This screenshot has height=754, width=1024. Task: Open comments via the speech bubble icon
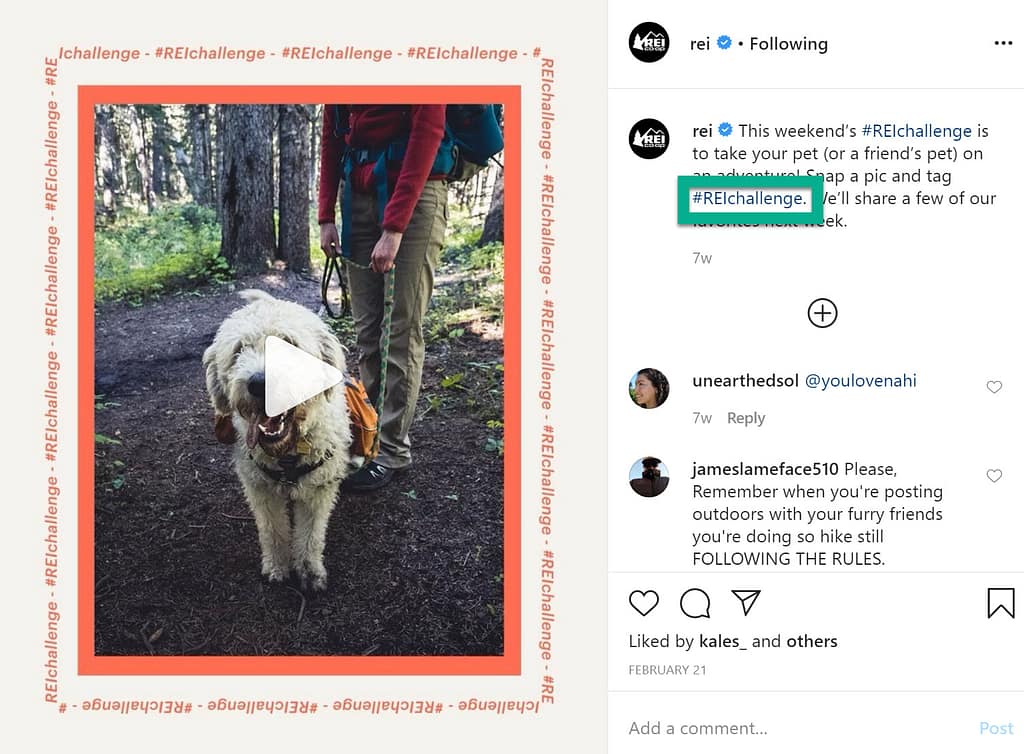695,603
